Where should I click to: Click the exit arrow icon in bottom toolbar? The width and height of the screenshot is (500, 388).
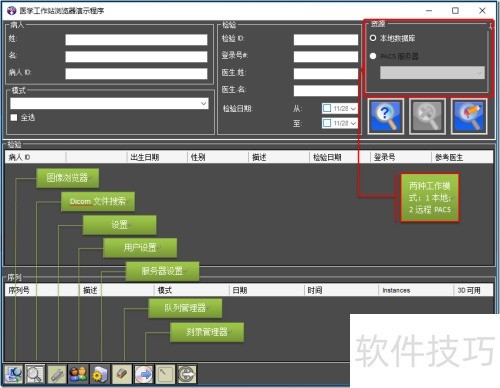(187, 374)
